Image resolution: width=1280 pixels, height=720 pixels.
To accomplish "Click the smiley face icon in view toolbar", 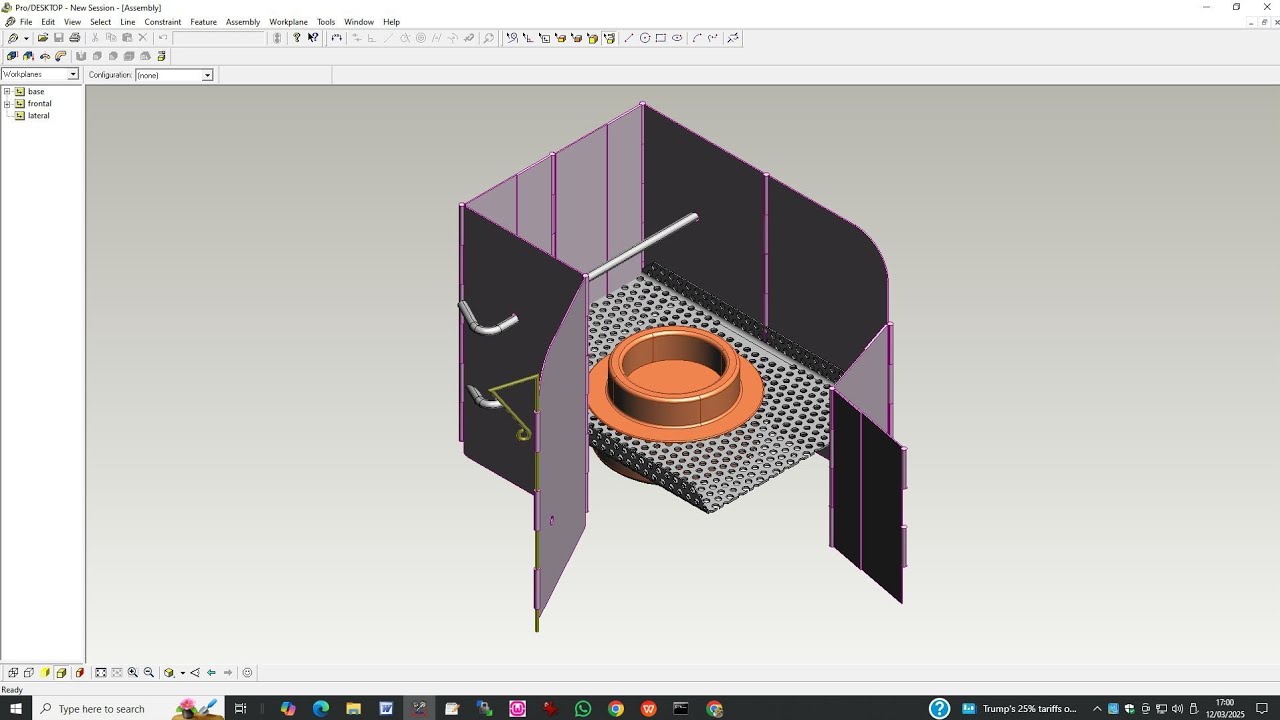I will click(x=248, y=673).
